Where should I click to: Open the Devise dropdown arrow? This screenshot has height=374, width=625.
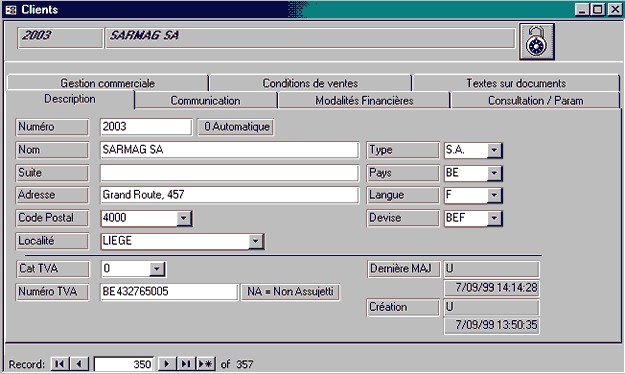pyautogui.click(x=494, y=218)
